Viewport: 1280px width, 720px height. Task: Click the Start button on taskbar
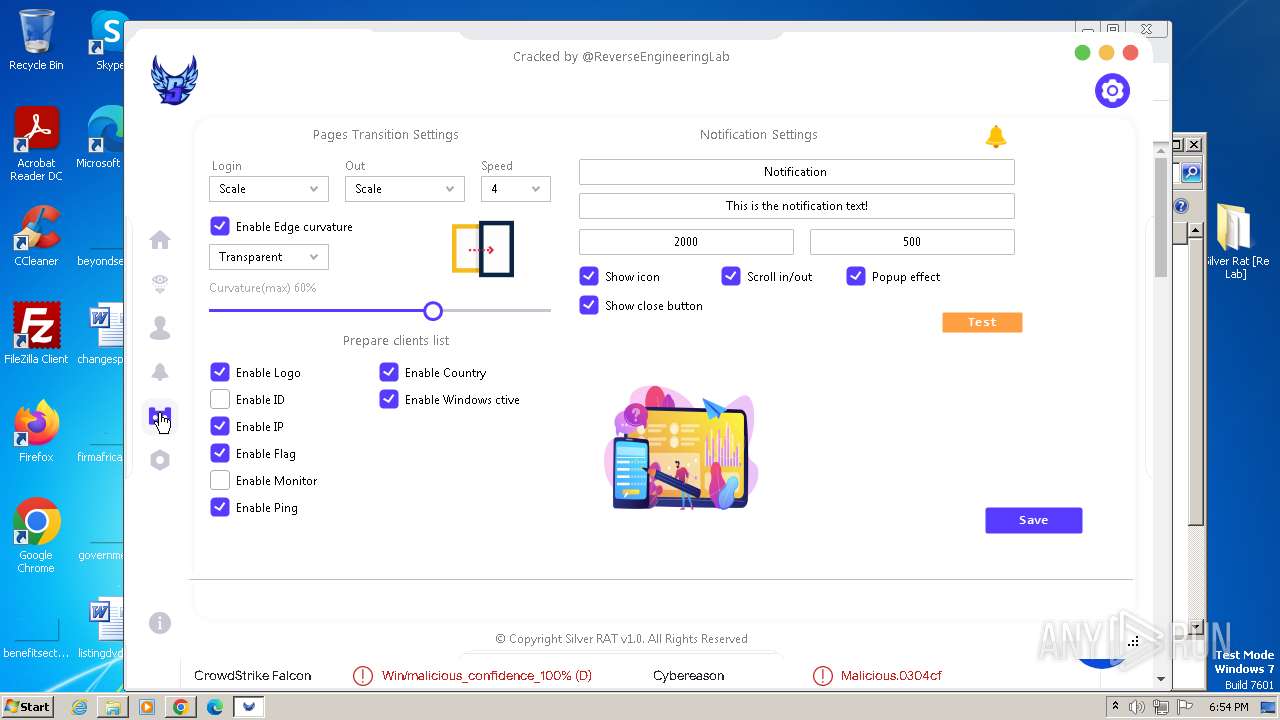(27, 706)
